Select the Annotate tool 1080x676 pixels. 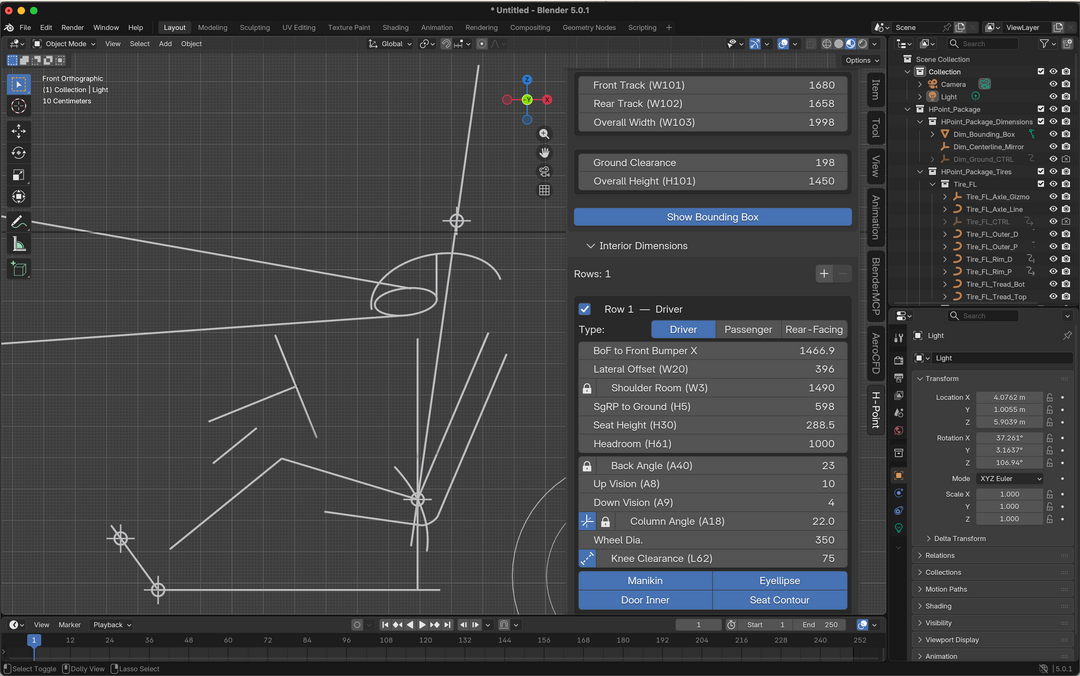point(19,222)
